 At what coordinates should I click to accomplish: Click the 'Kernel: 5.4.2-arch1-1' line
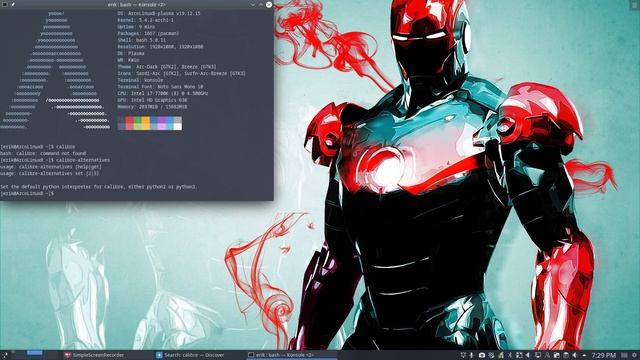pos(145,20)
